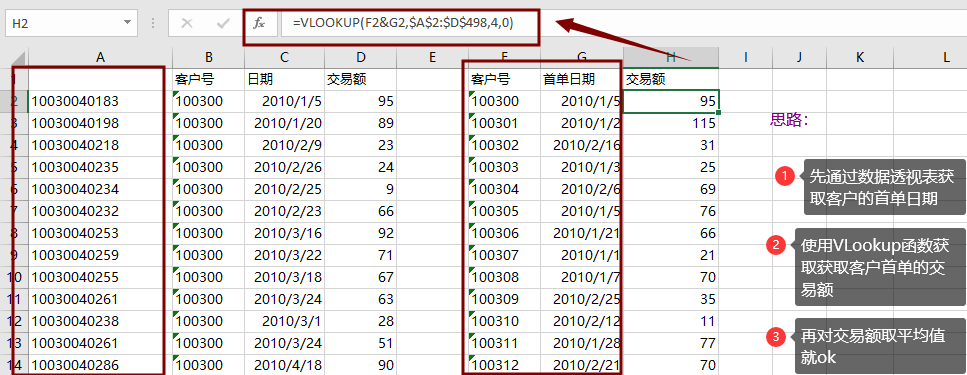Click customer number cell 100305
The width and height of the screenshot is (967, 375).
(x=504, y=212)
